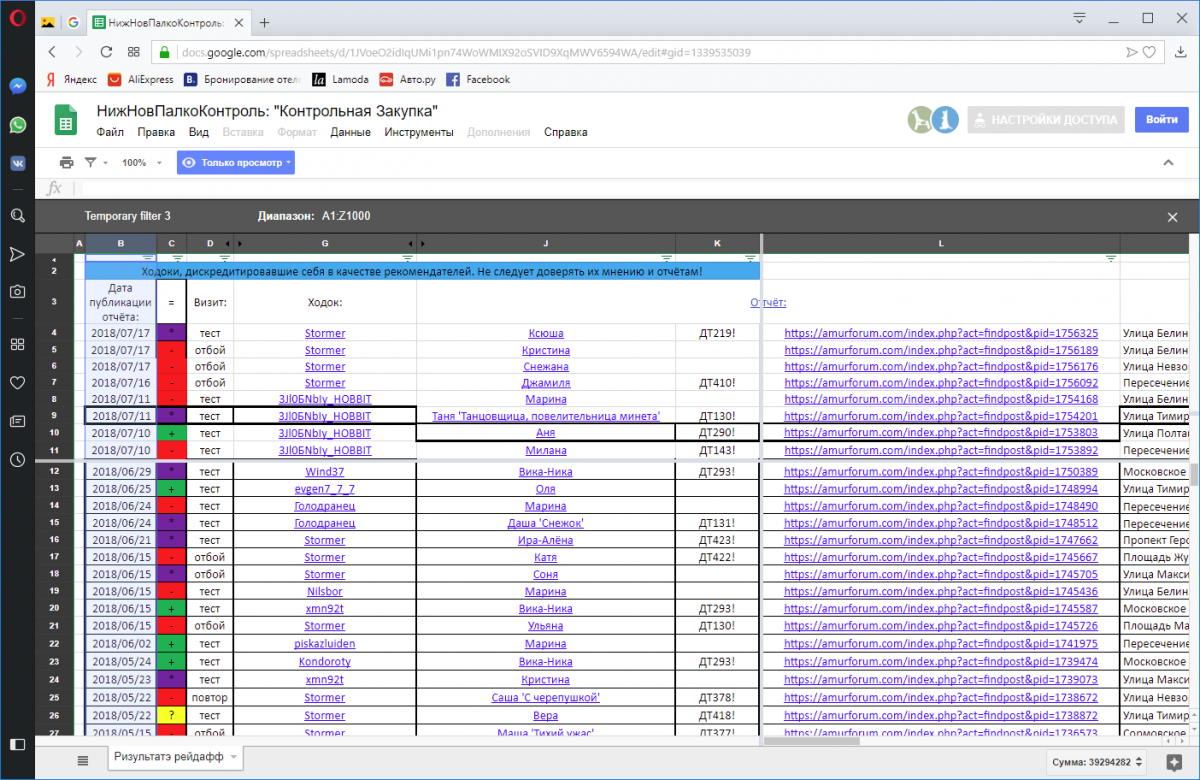Viewport: 1200px width, 780px height.
Task: Open the 'Данные' menu
Action: 350,132
